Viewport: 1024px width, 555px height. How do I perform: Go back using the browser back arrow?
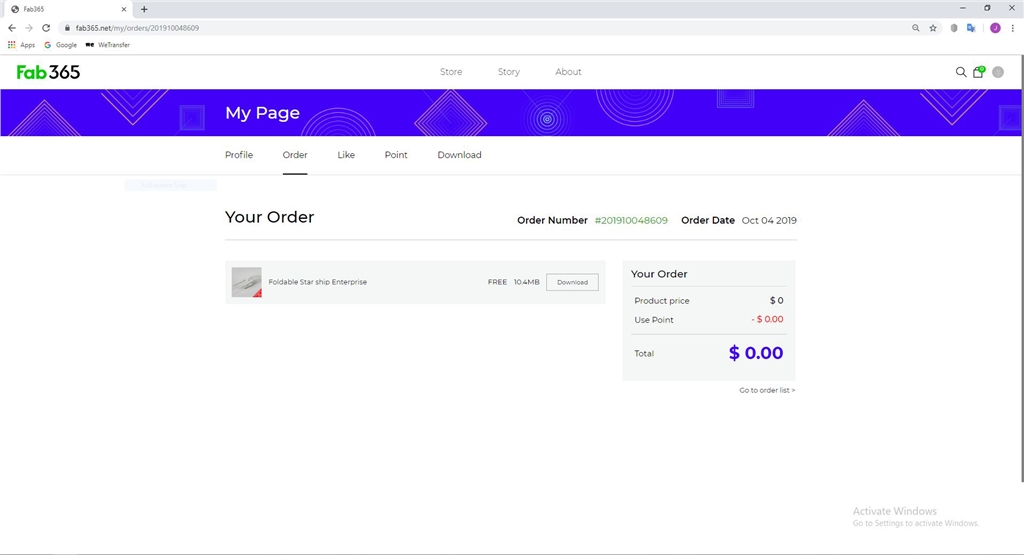tap(12, 28)
